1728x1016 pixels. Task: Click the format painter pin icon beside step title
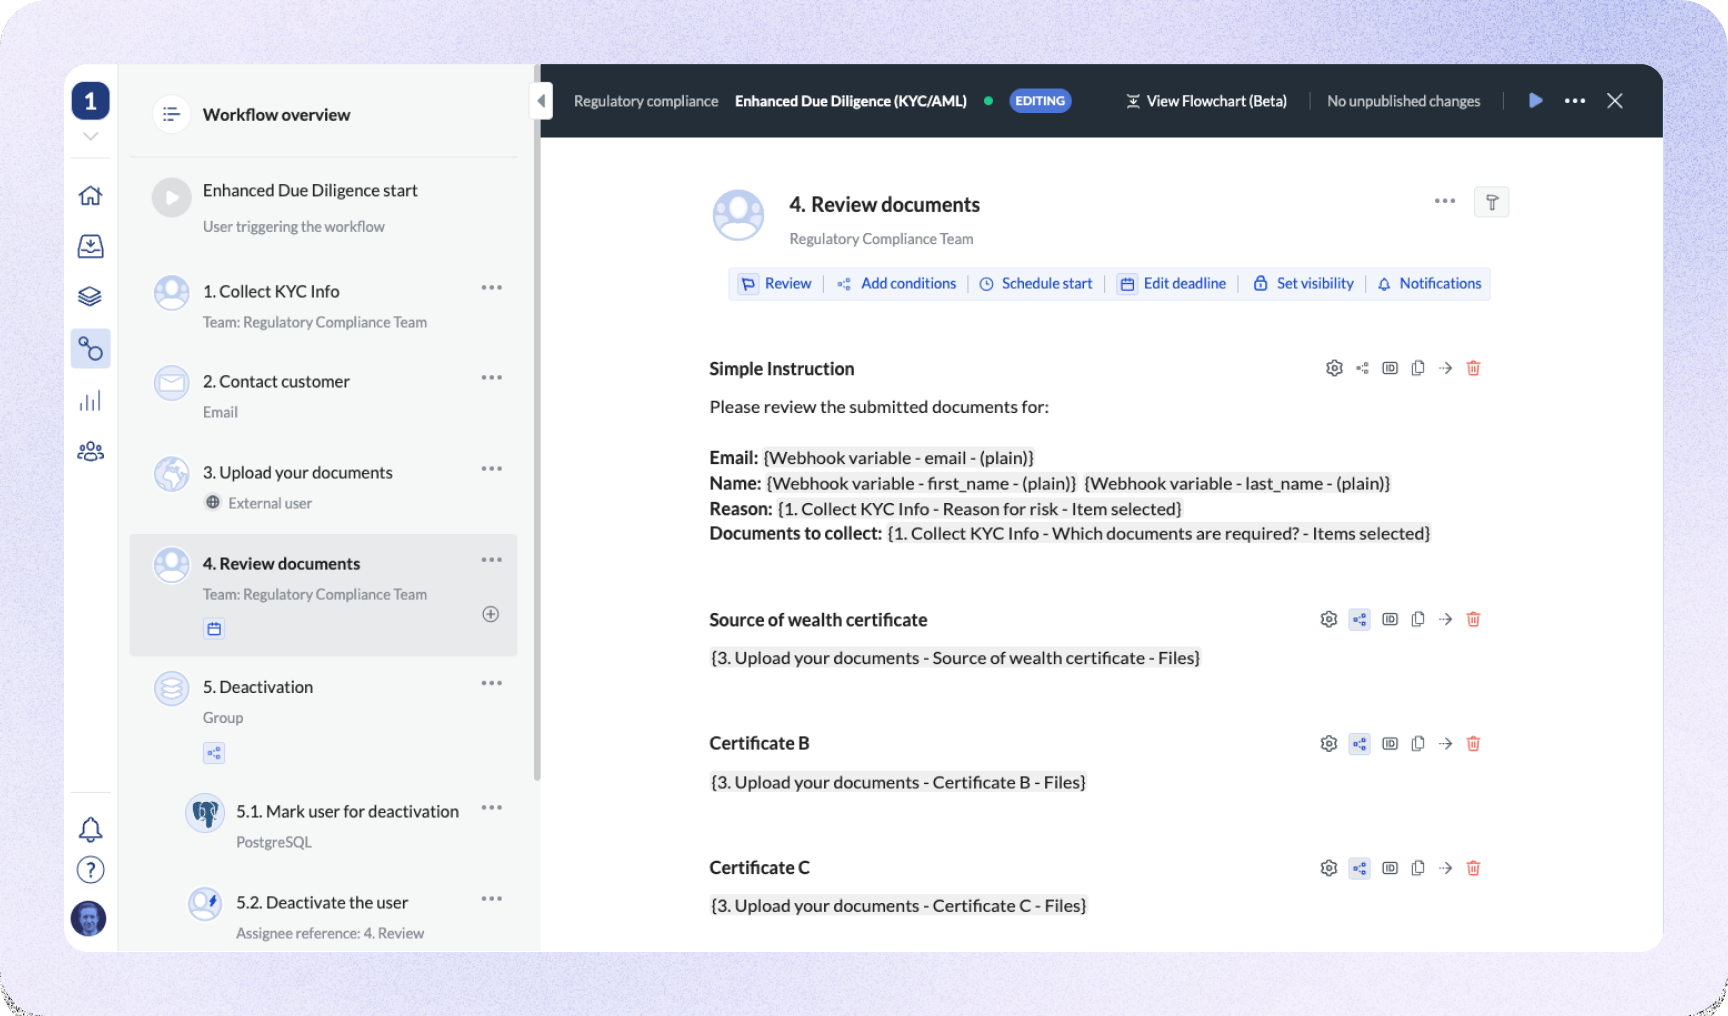click(x=1491, y=203)
